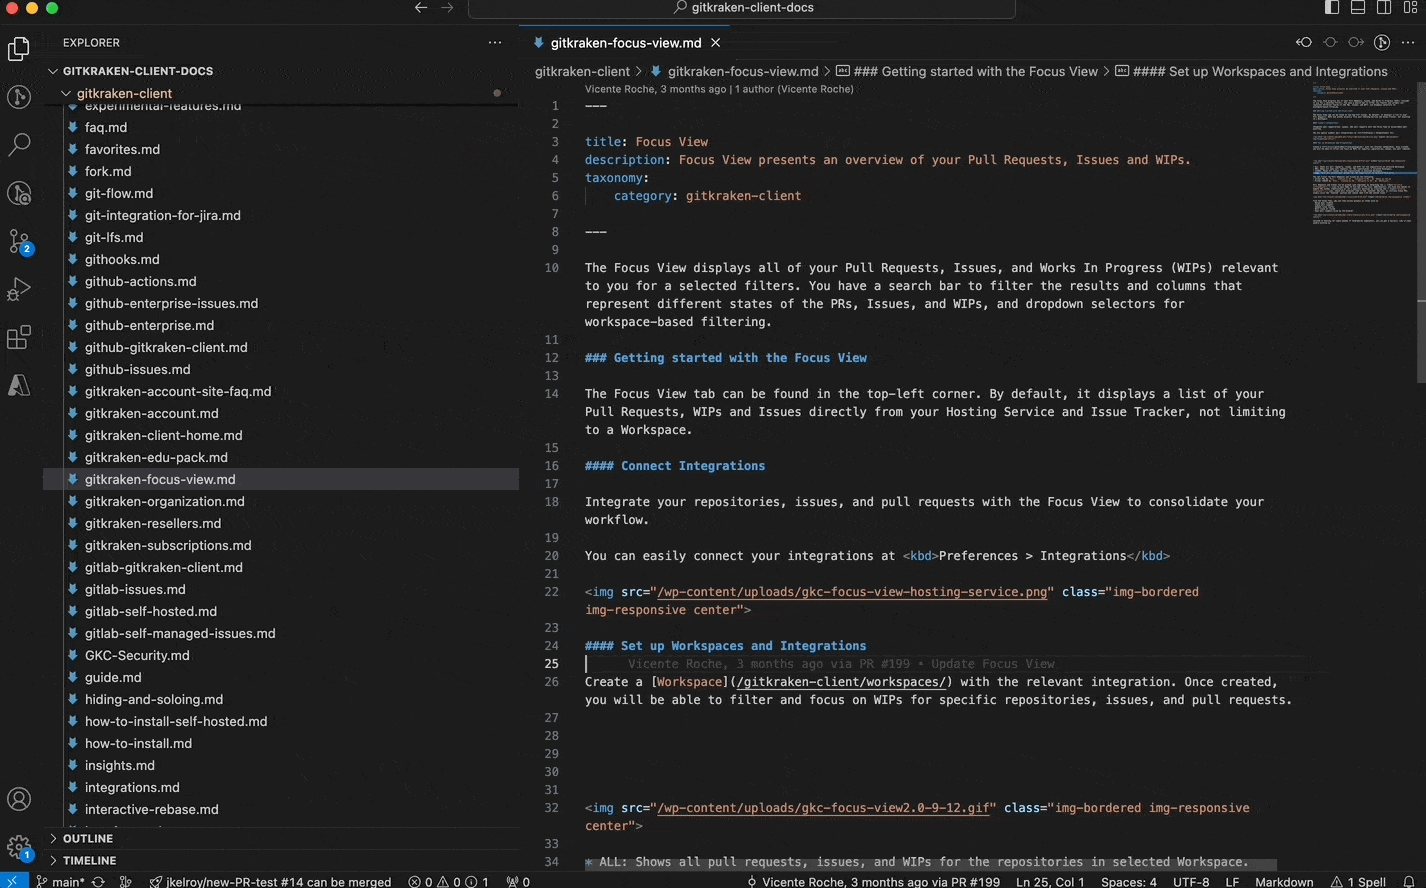Toggle the bottom panel layout button

(x=1358, y=8)
